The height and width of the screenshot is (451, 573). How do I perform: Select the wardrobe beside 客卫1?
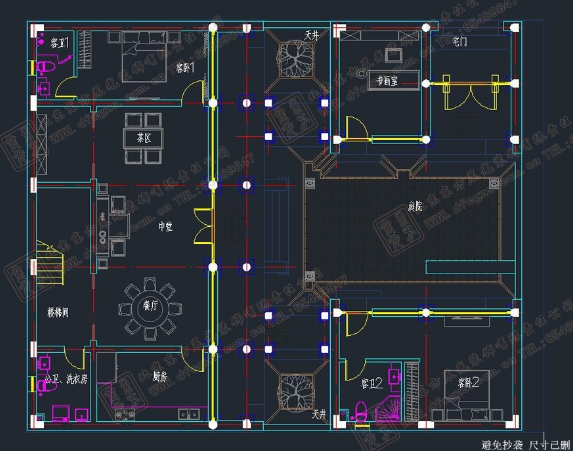click(84, 49)
